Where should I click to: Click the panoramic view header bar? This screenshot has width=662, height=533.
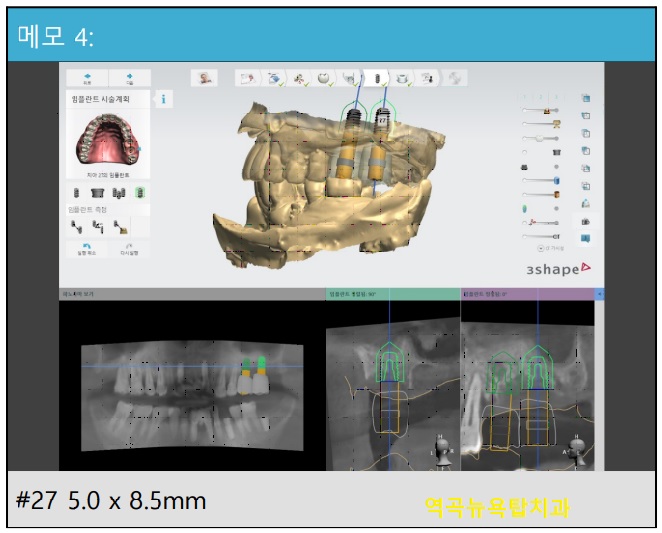pos(192,294)
